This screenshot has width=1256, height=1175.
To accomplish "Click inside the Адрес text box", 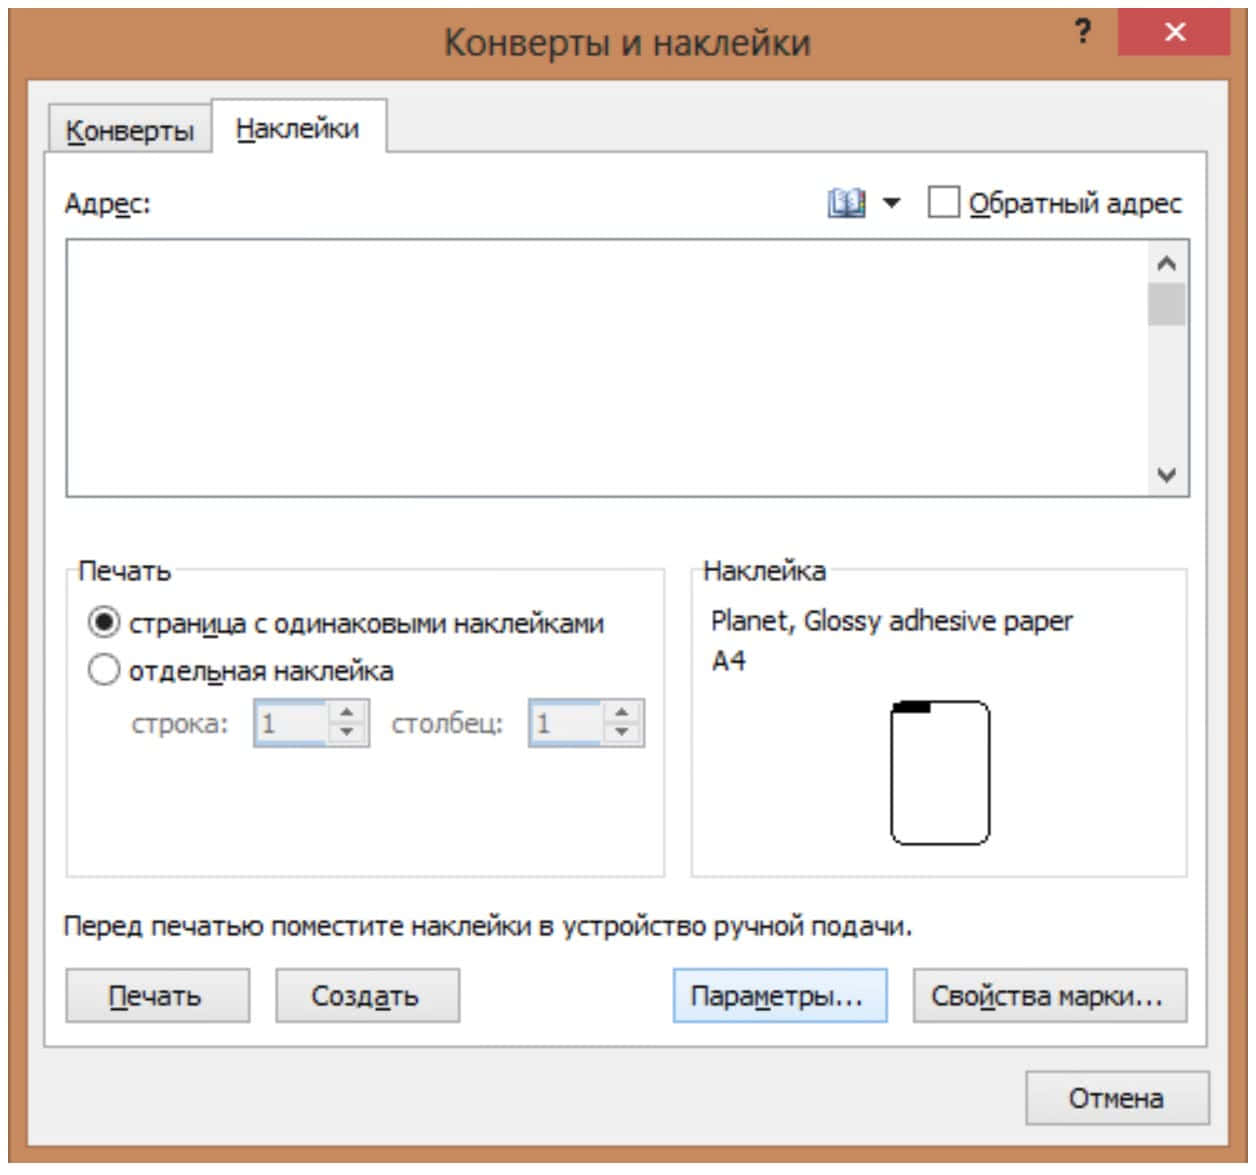I will point(606,367).
